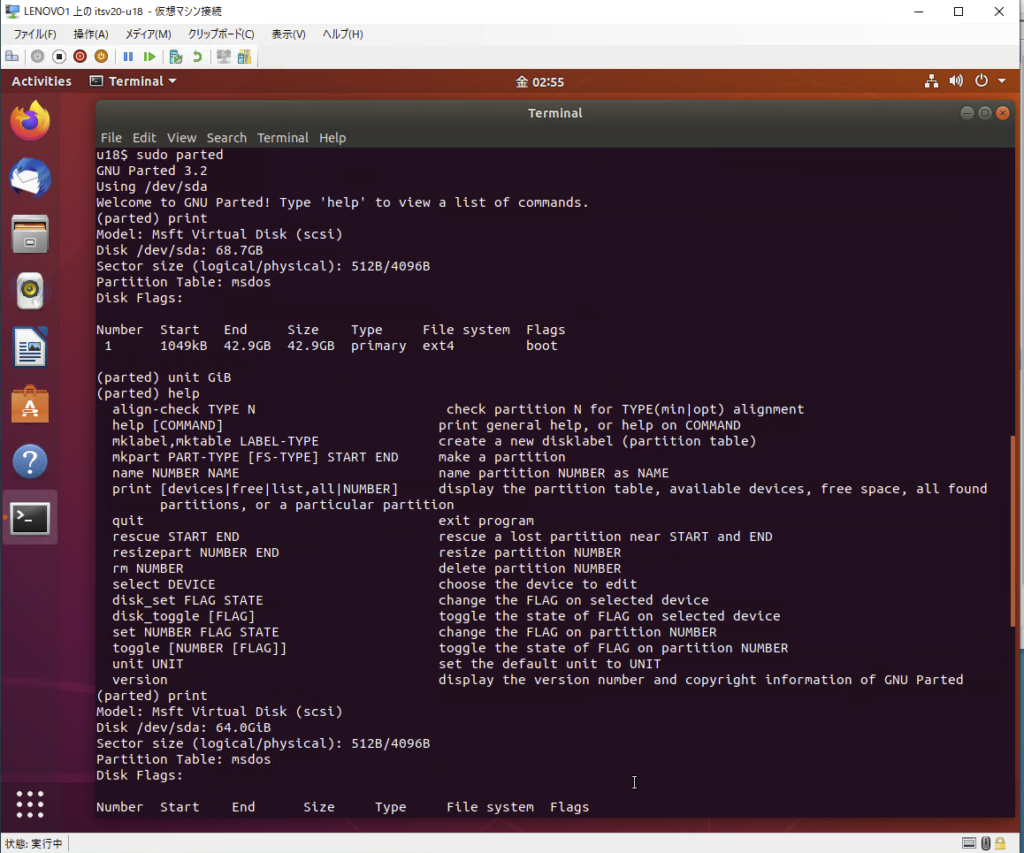Viewport: 1024px width, 853px height.
Task: Click the Ctrl+Alt+Del toolbar icon
Action: [x=12, y=57]
